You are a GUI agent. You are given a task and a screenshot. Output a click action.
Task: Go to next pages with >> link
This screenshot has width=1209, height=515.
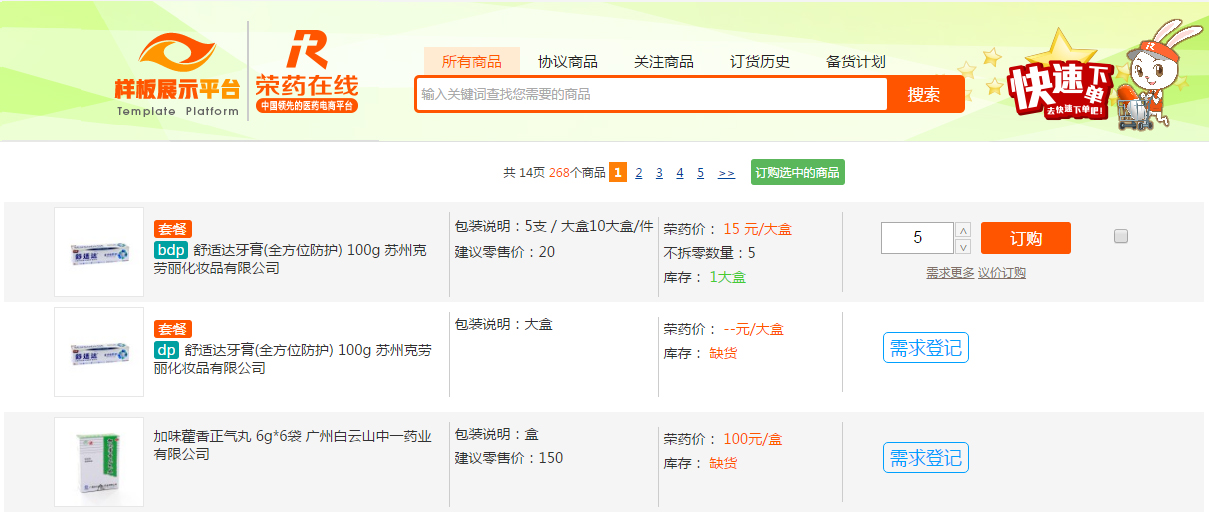point(726,173)
